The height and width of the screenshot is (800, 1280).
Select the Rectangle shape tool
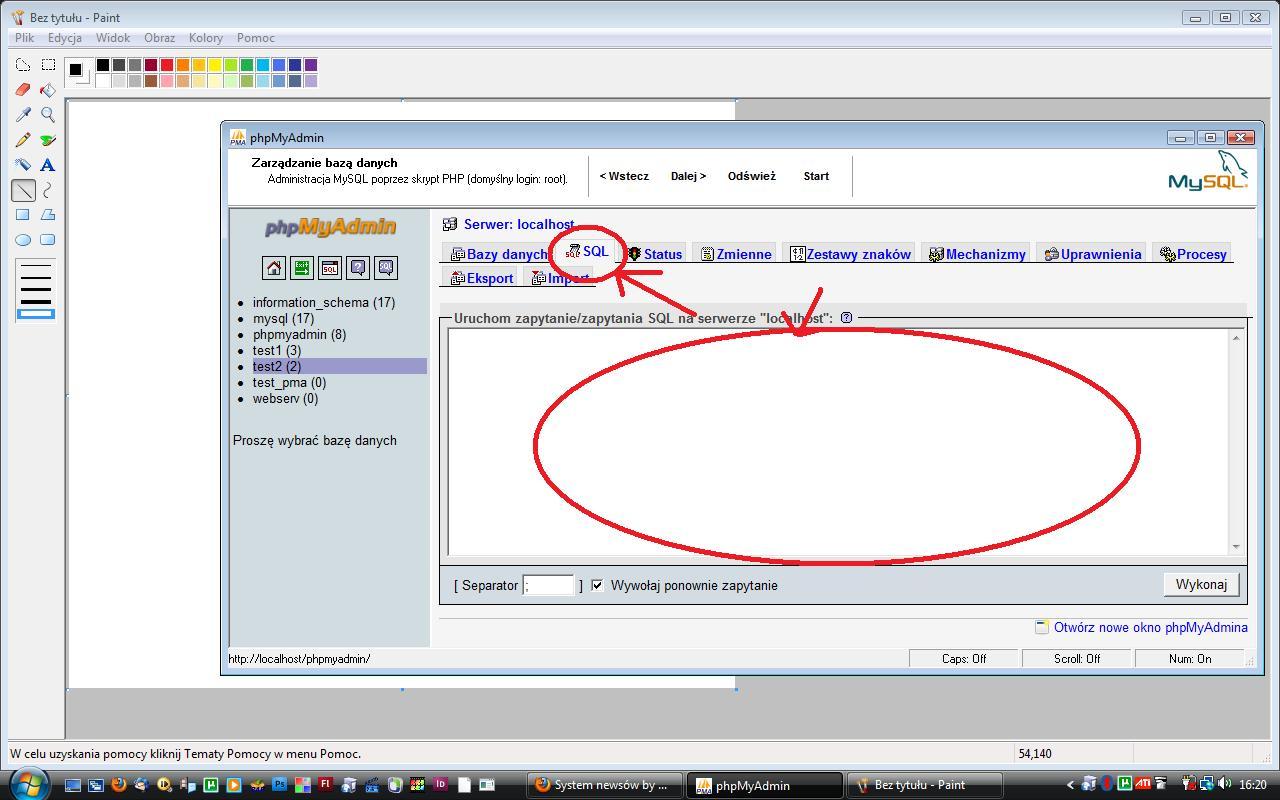coord(23,215)
